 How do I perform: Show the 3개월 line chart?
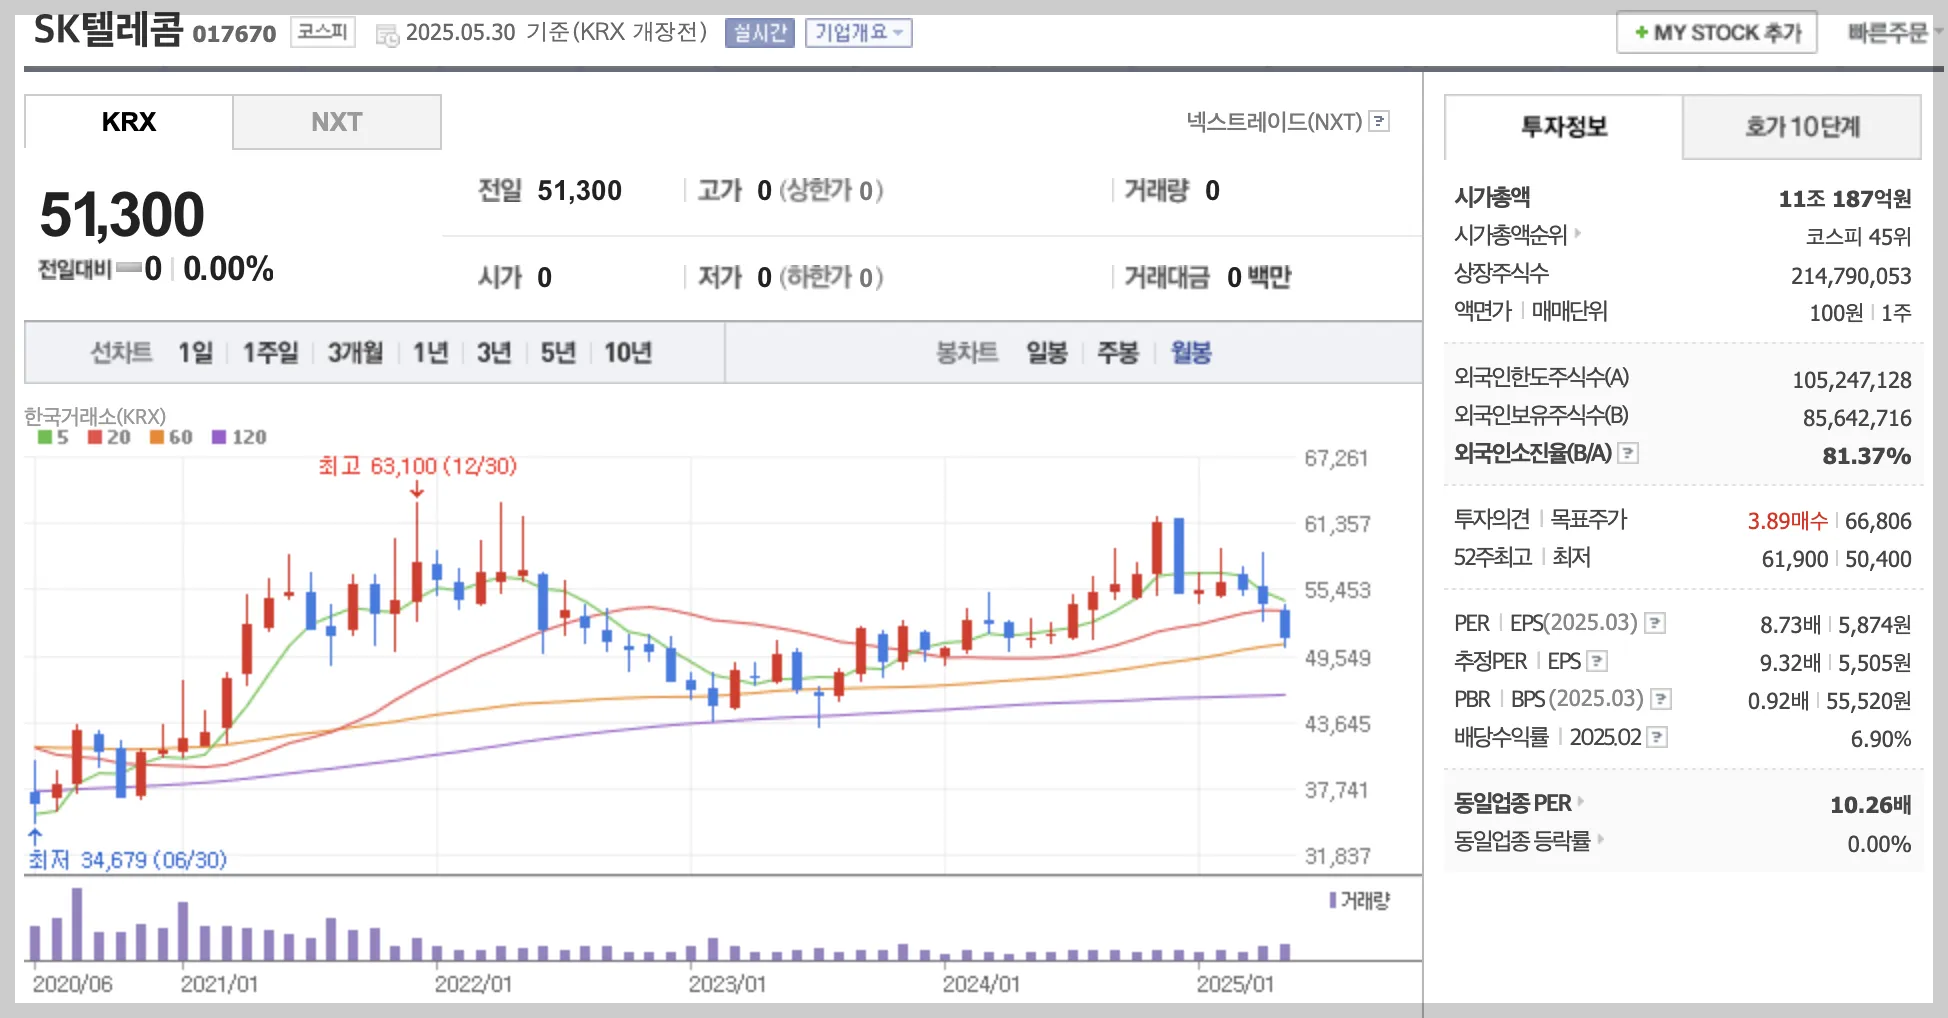[356, 352]
